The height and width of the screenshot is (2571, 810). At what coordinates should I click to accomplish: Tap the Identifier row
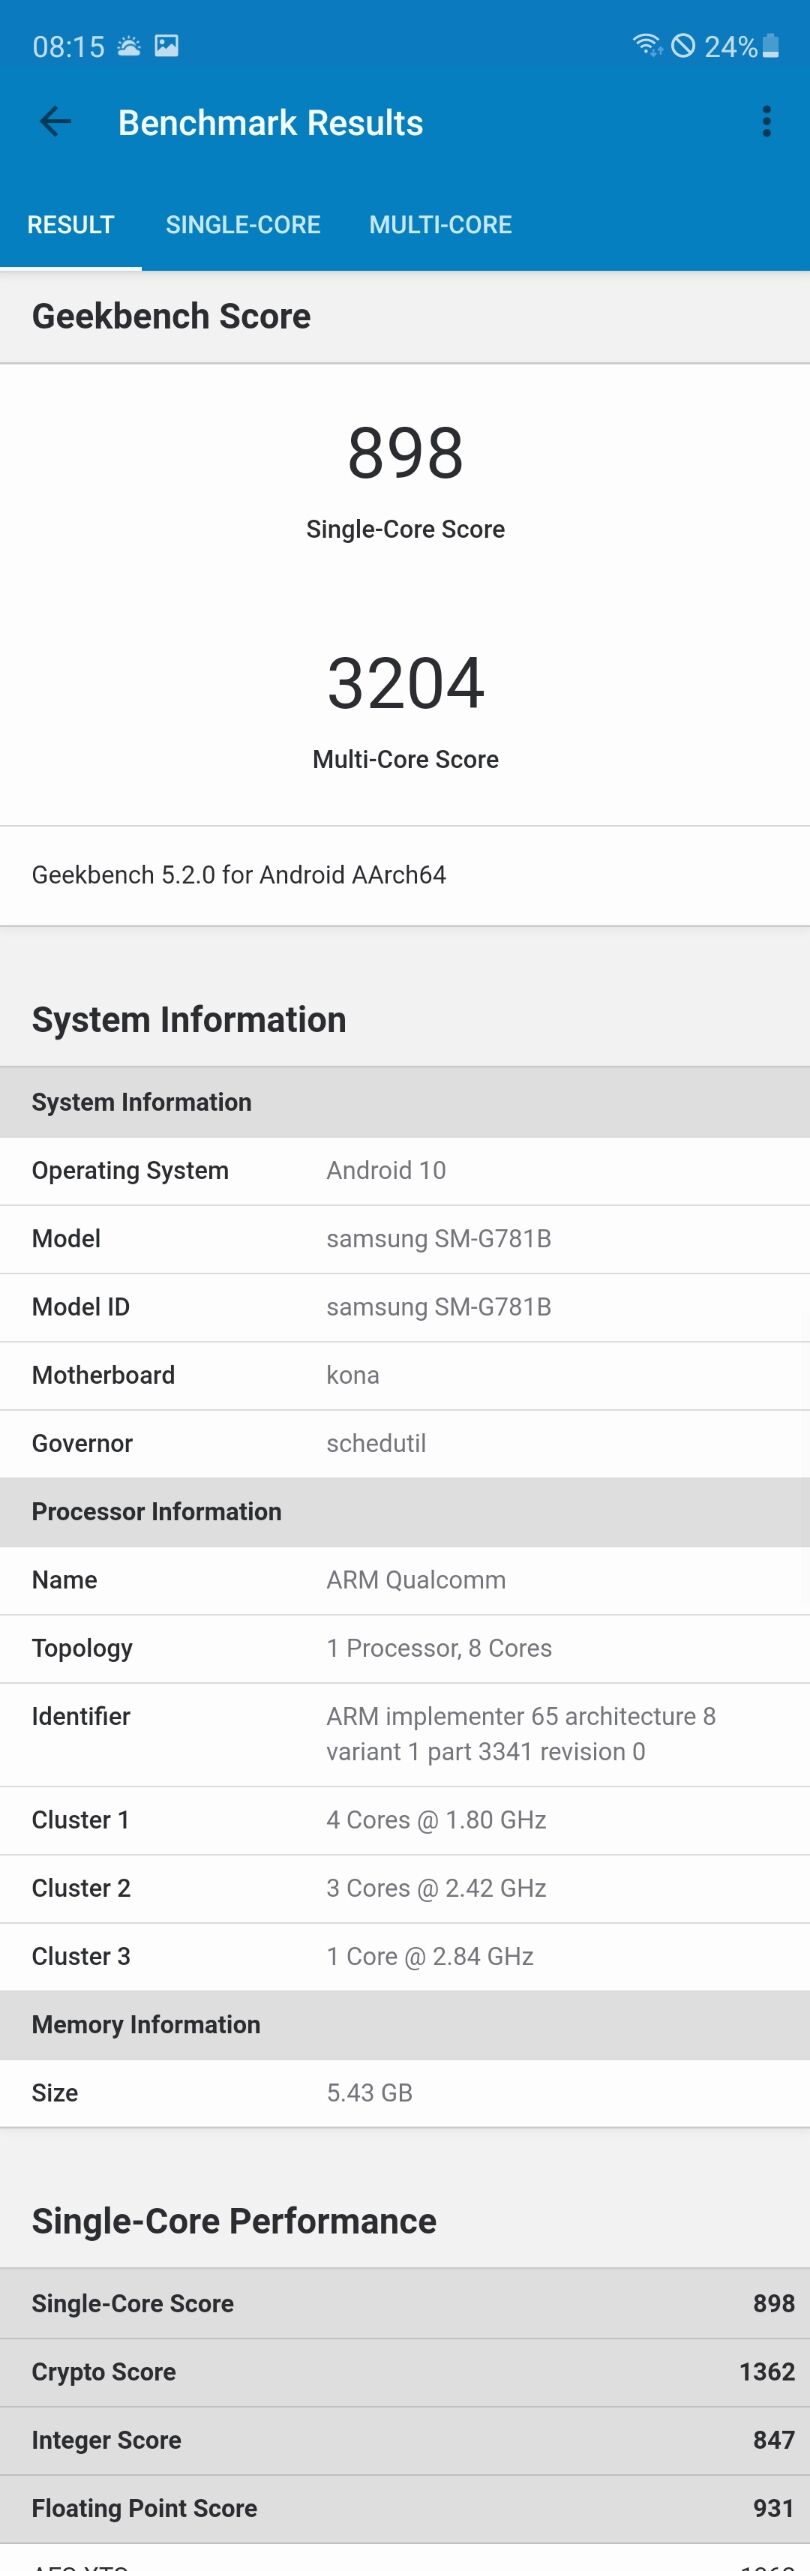pos(405,1735)
